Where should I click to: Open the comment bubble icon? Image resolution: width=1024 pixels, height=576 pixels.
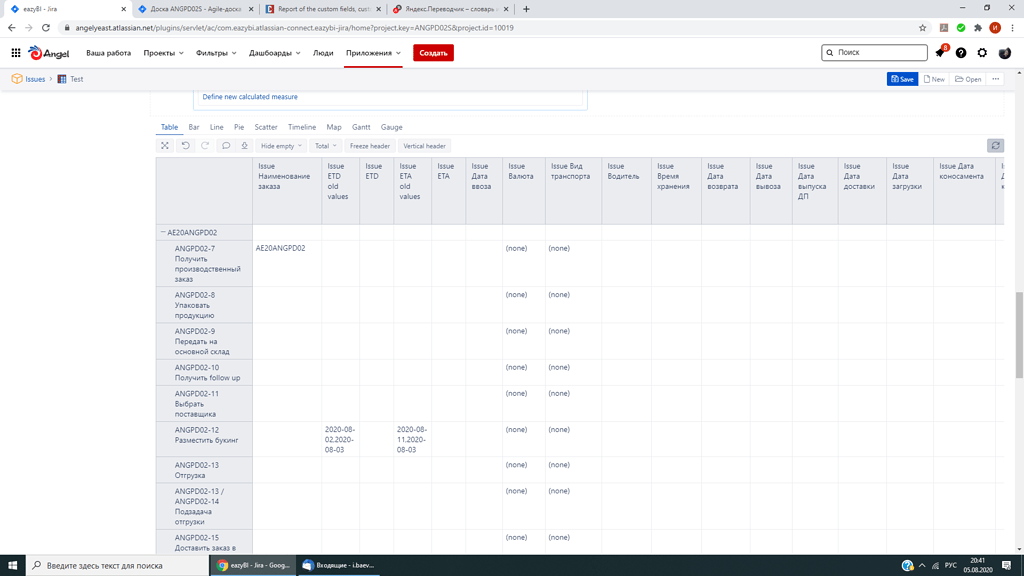[225, 145]
